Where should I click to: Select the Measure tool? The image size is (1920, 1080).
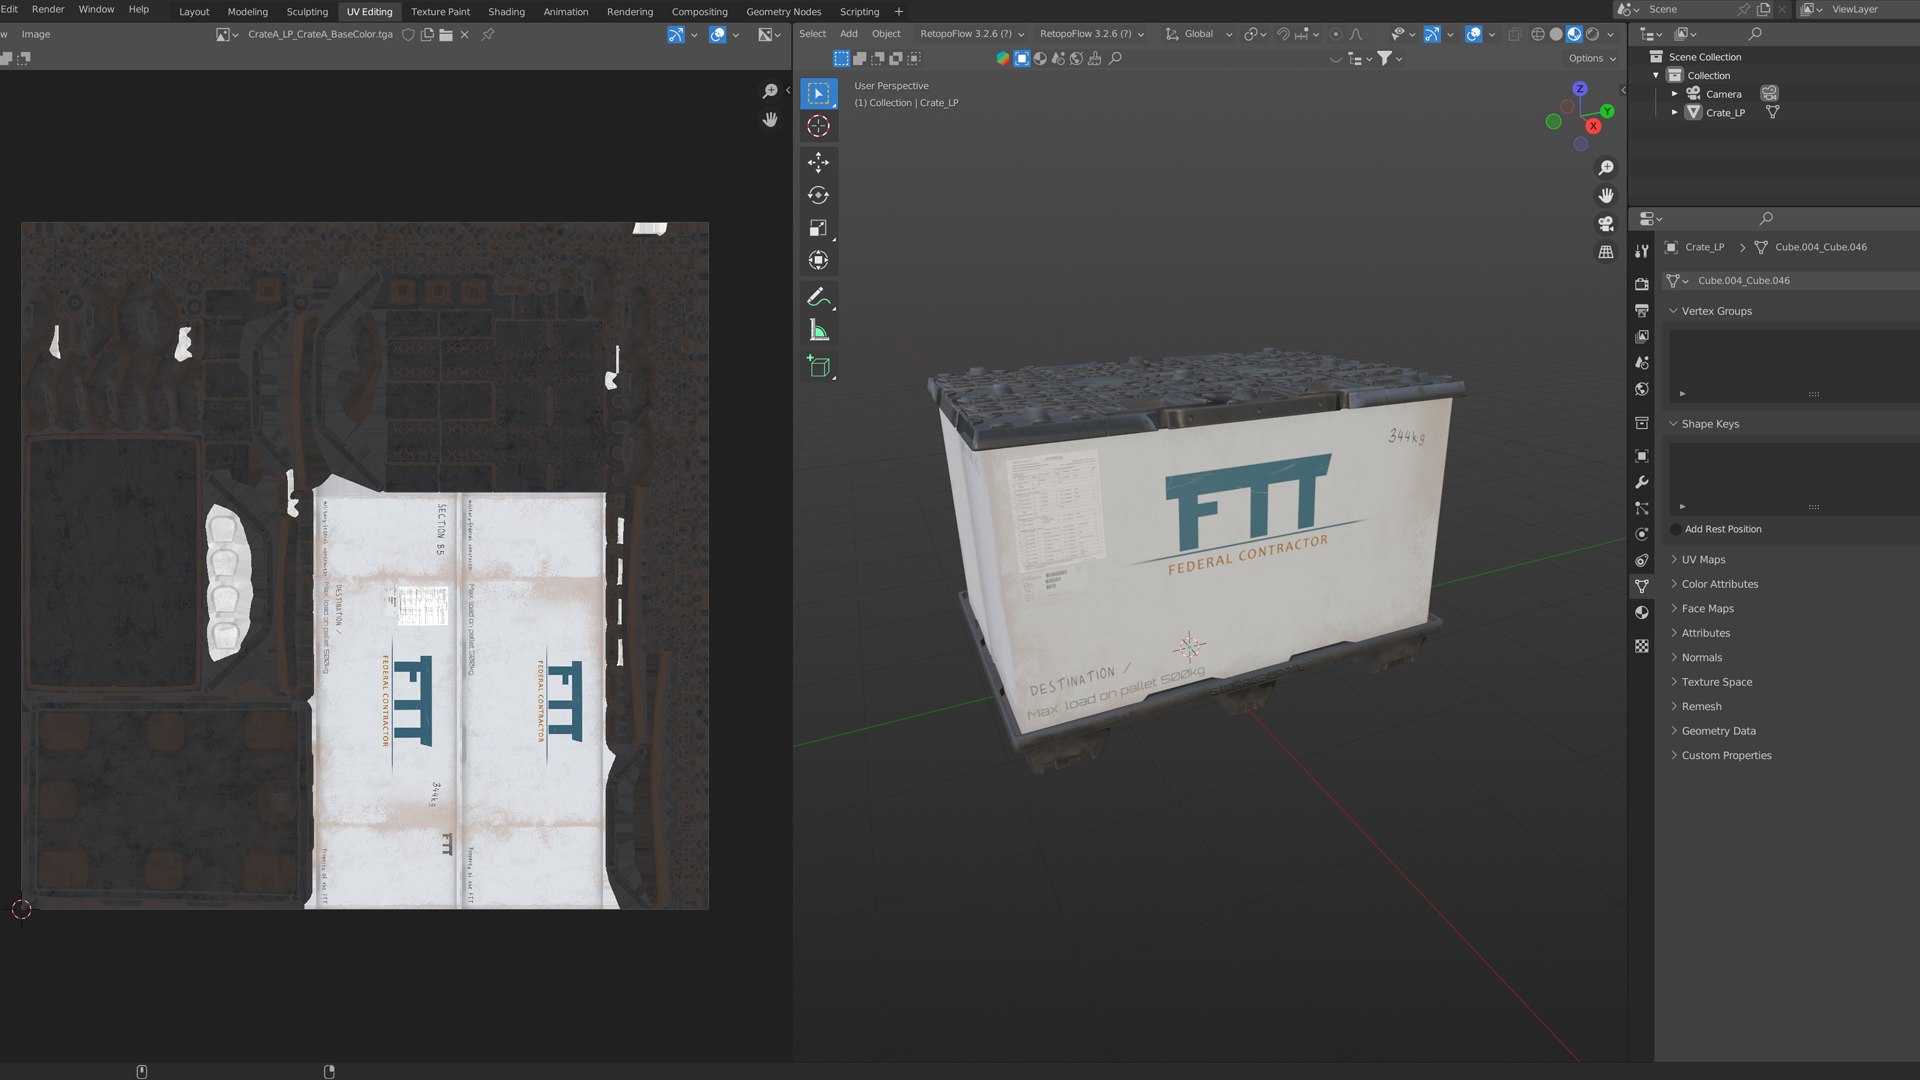pyautogui.click(x=818, y=331)
